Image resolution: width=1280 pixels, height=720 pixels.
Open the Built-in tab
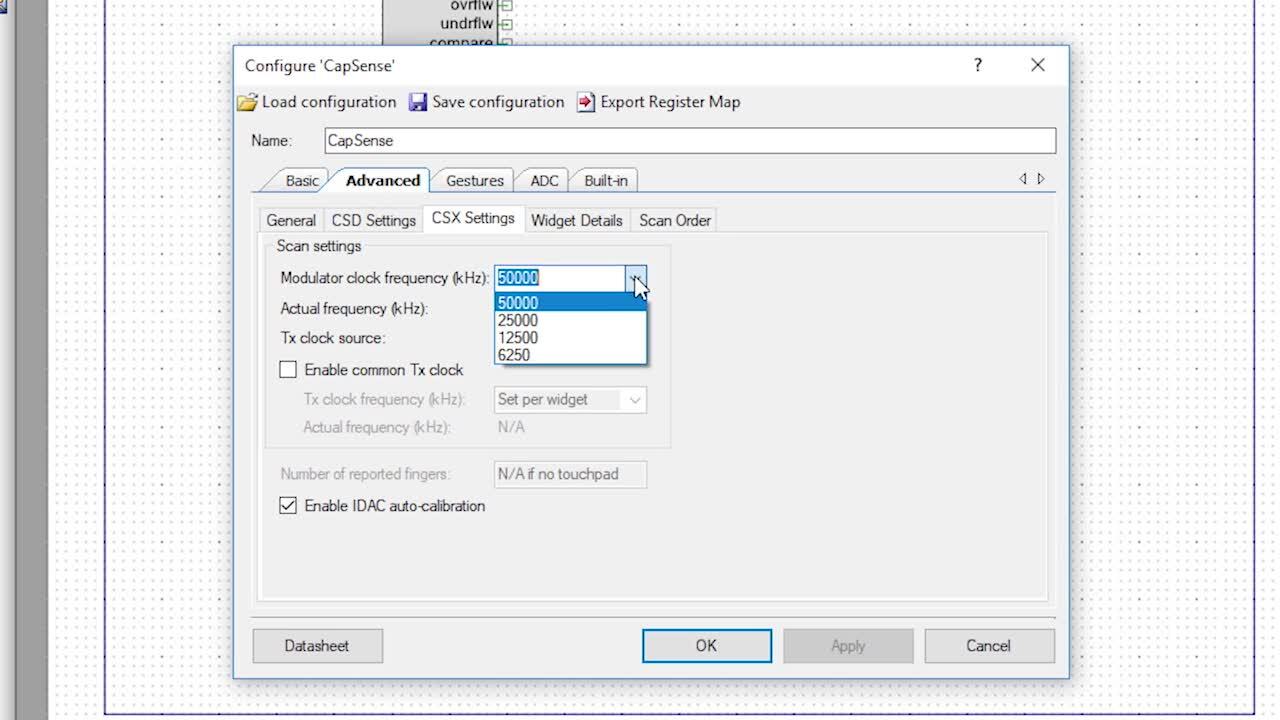click(x=604, y=181)
